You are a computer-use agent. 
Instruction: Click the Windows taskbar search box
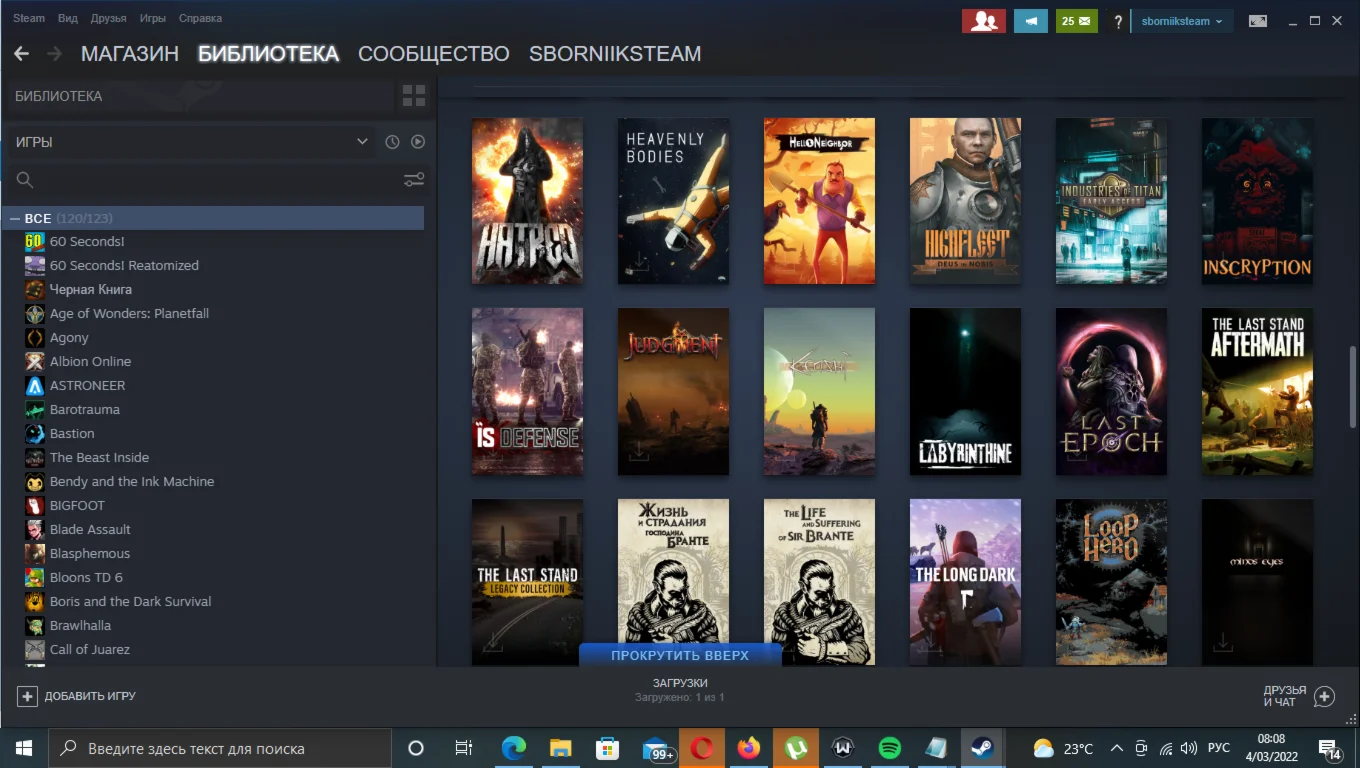(219, 748)
